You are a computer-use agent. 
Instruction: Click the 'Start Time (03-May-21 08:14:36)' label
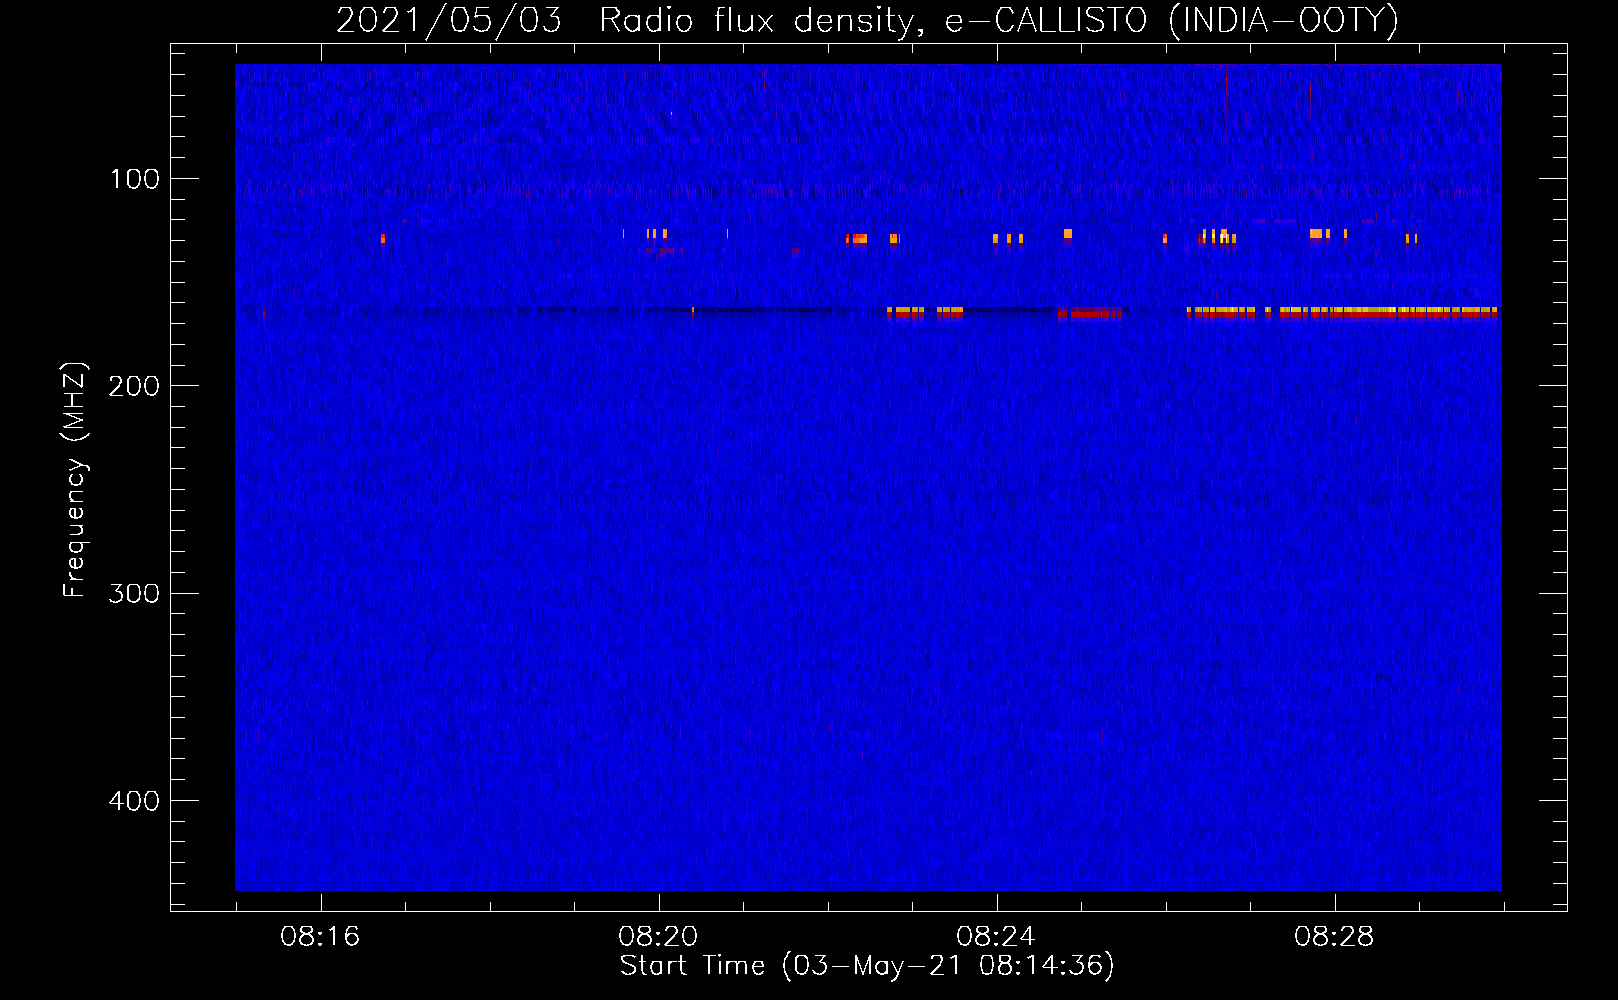867,966
